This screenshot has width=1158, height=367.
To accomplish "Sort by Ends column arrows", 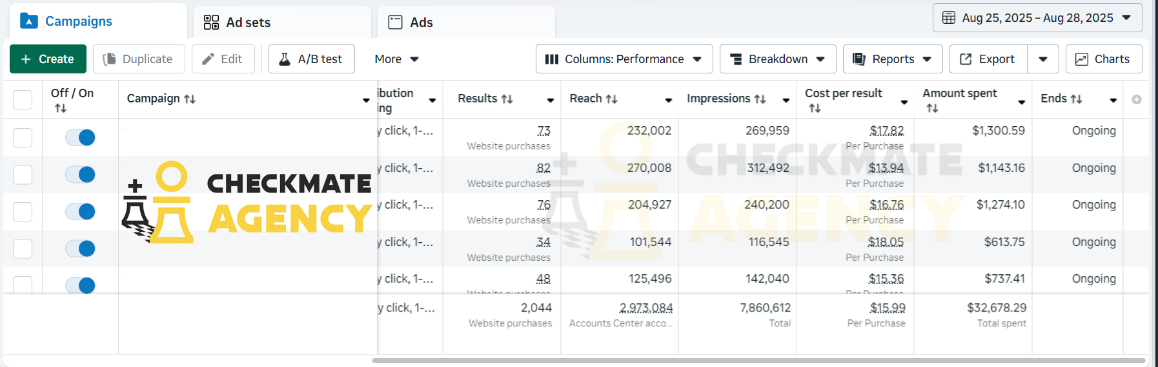I will tap(1077, 99).
